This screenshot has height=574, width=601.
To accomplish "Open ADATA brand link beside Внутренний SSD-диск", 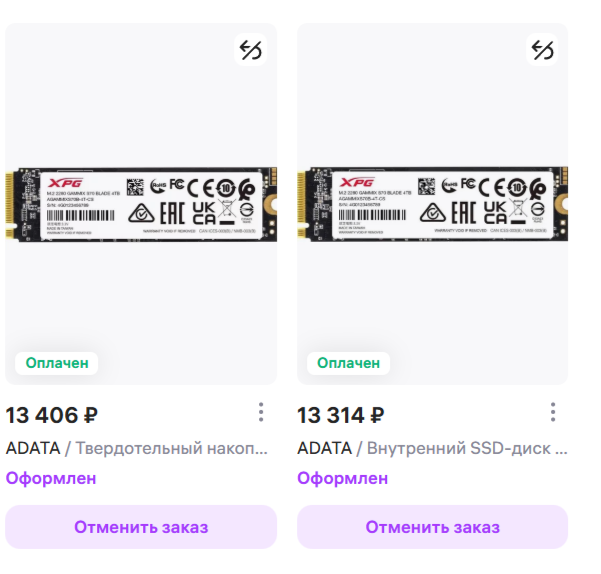I will point(324,448).
